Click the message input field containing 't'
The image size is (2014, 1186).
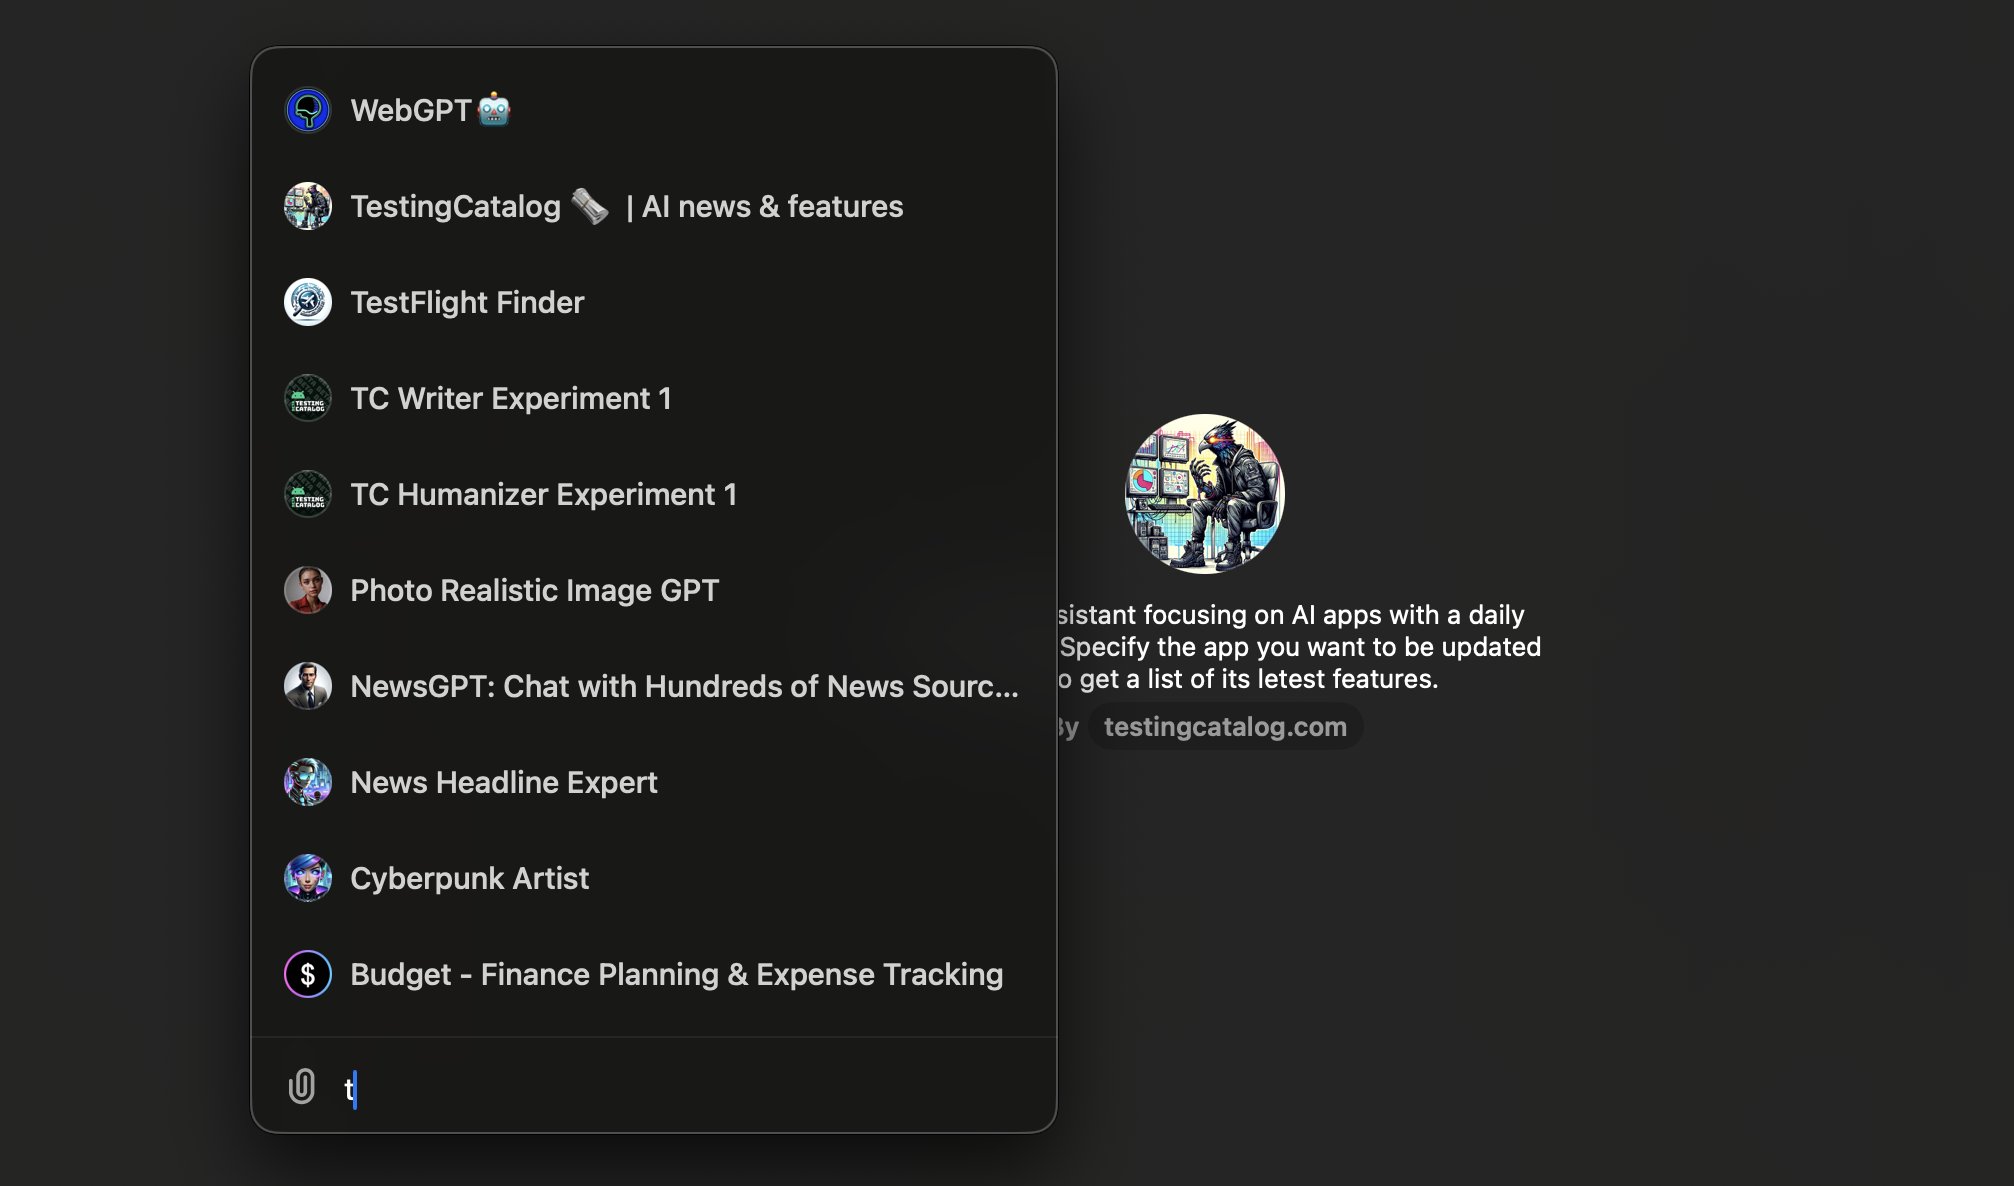coord(690,1088)
